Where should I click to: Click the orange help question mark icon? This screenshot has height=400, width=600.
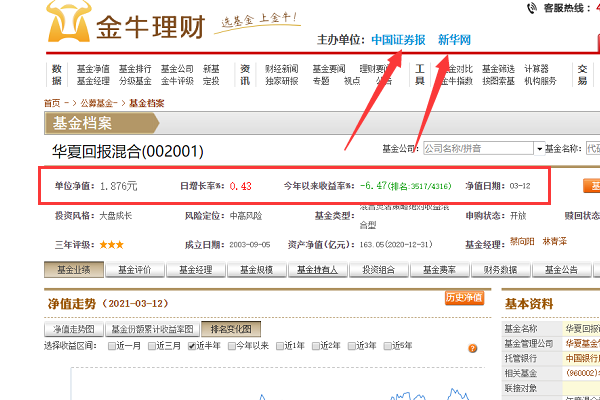pyautogui.click(x=473, y=348)
